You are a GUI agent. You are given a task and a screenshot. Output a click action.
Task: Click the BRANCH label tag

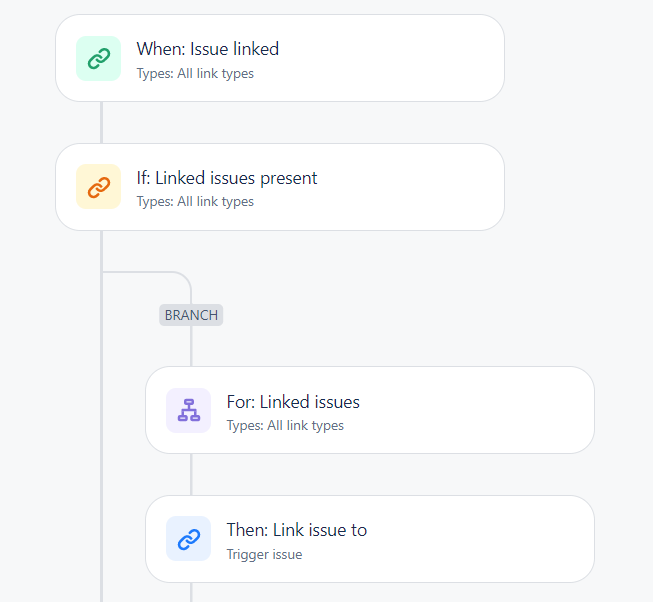click(191, 315)
